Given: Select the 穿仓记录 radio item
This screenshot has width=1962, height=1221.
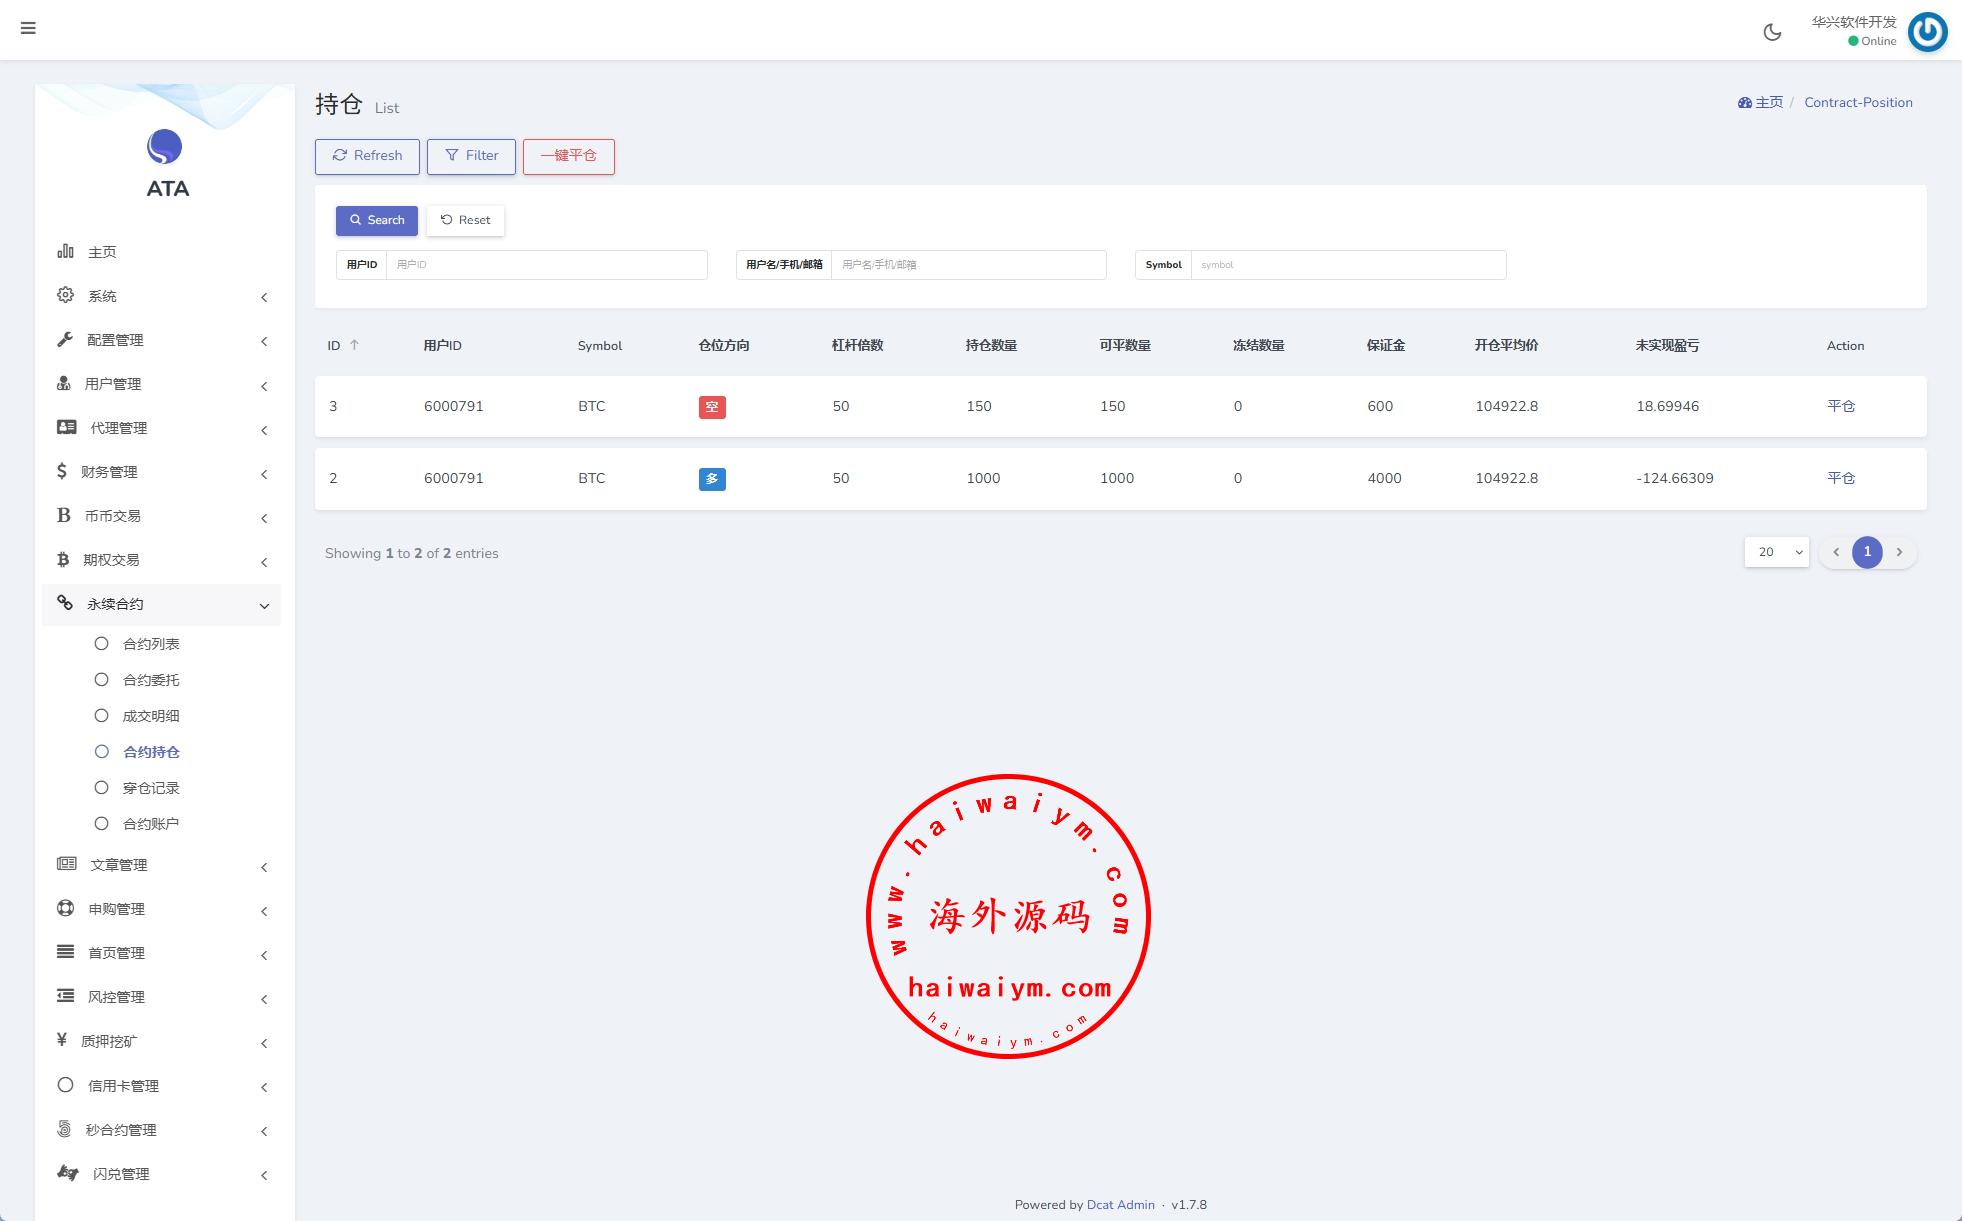Looking at the screenshot, I should coord(101,788).
